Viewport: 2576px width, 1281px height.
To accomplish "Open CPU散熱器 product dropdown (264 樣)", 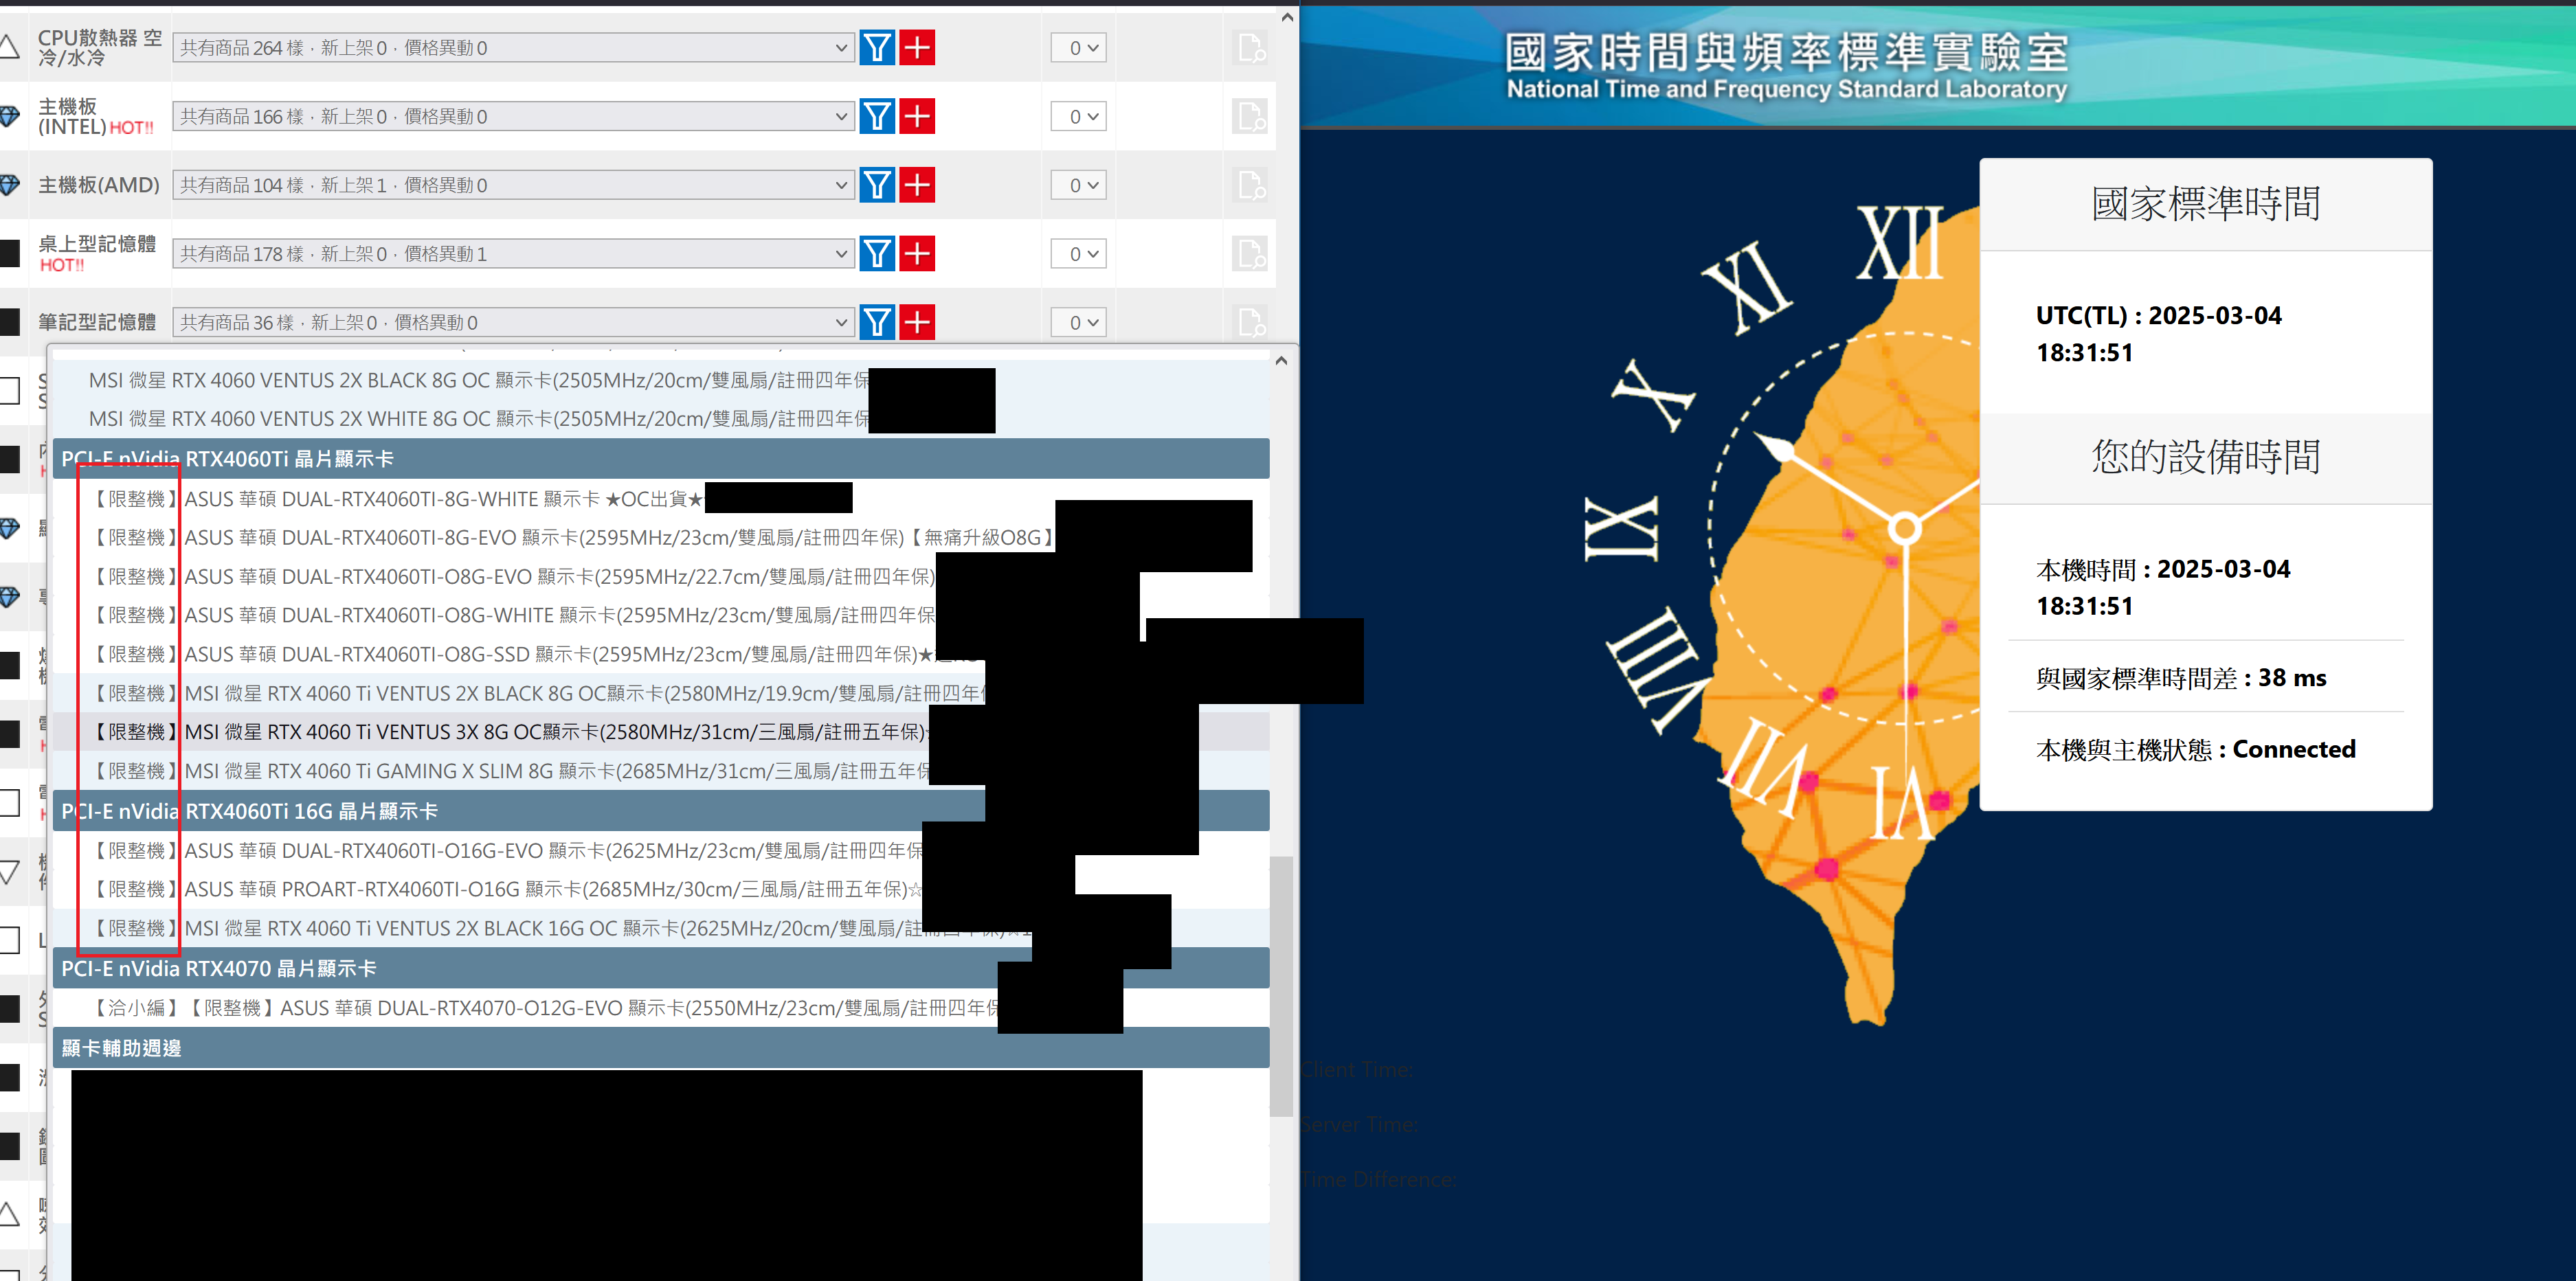I will pyautogui.click(x=513, y=47).
